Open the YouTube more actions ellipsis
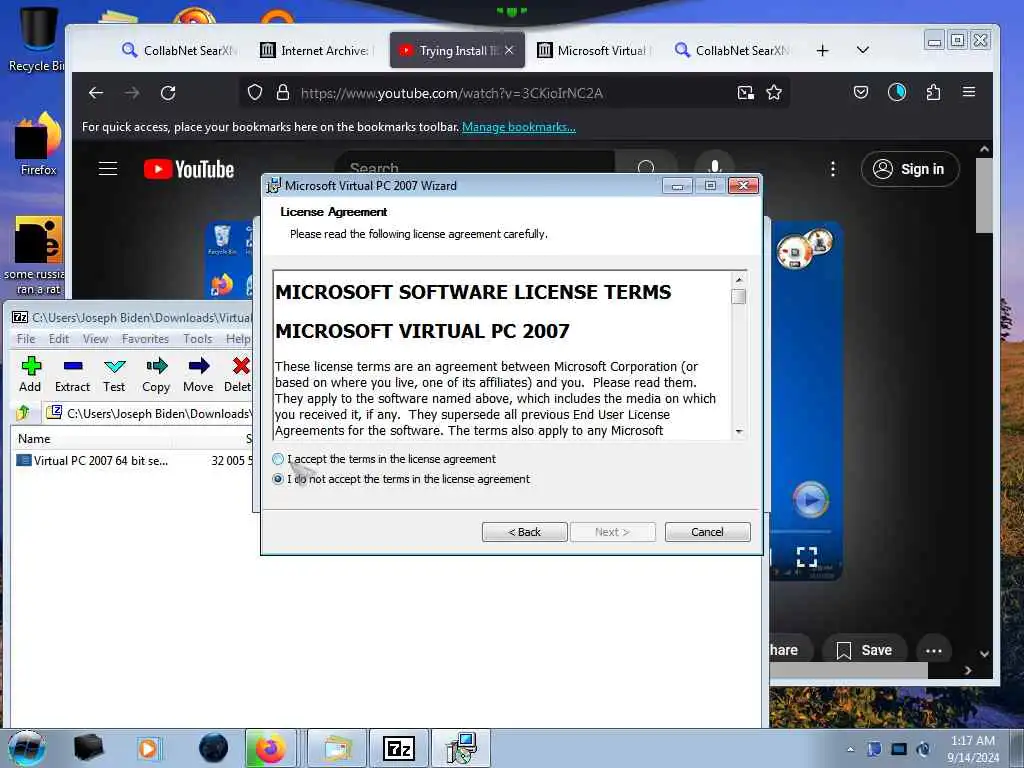 [x=934, y=650]
